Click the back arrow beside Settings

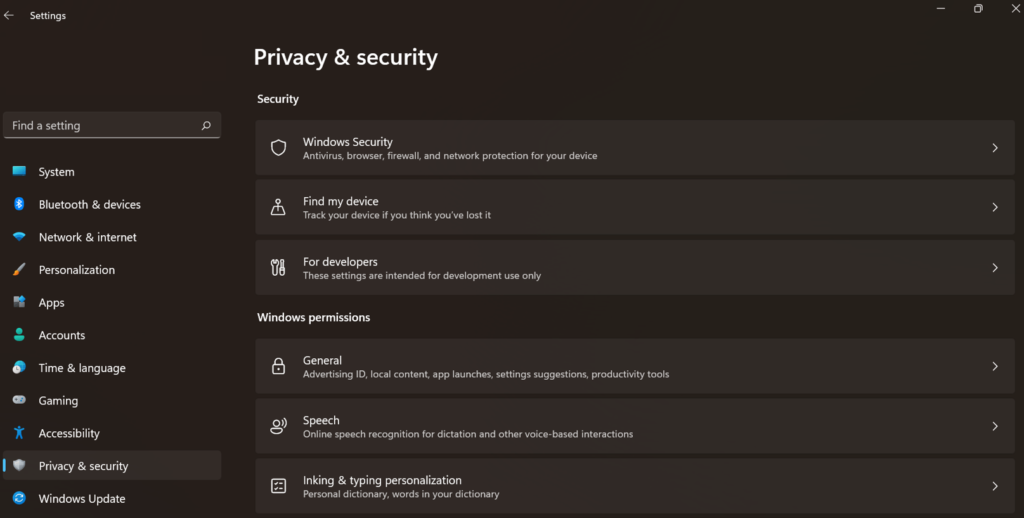8,15
